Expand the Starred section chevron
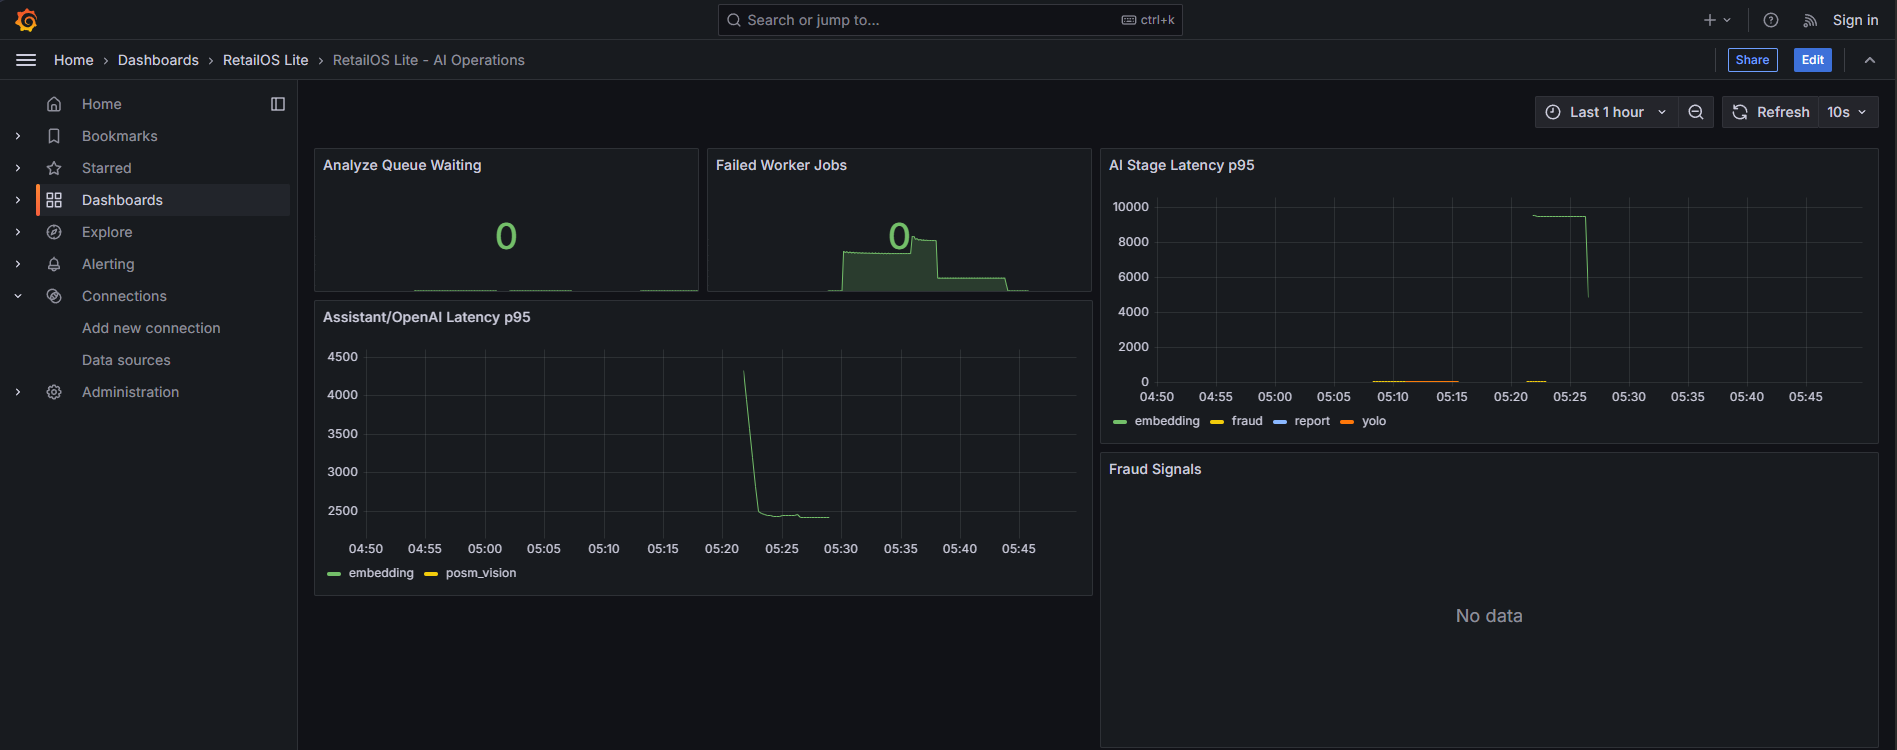 pos(18,168)
